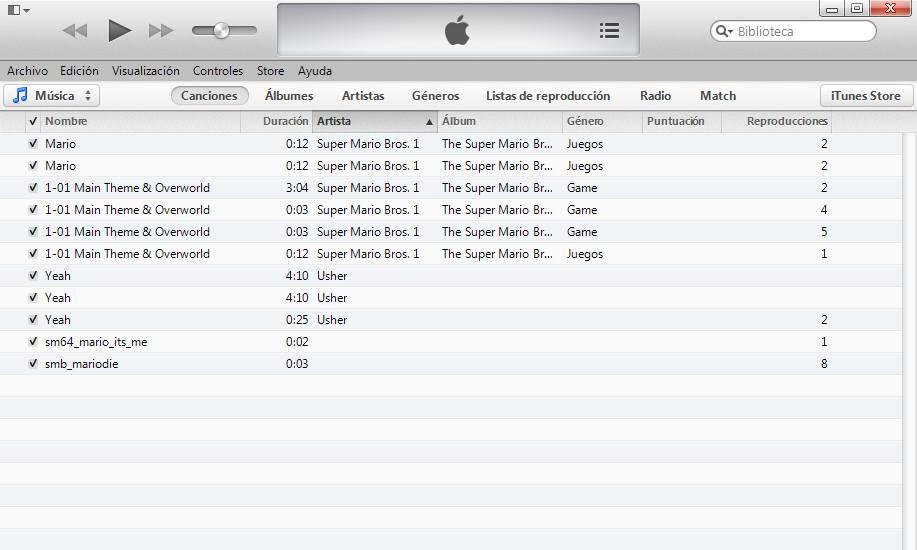This screenshot has height=550, width=917.
Task: Sort by the Álbum column header
Action: [499, 121]
